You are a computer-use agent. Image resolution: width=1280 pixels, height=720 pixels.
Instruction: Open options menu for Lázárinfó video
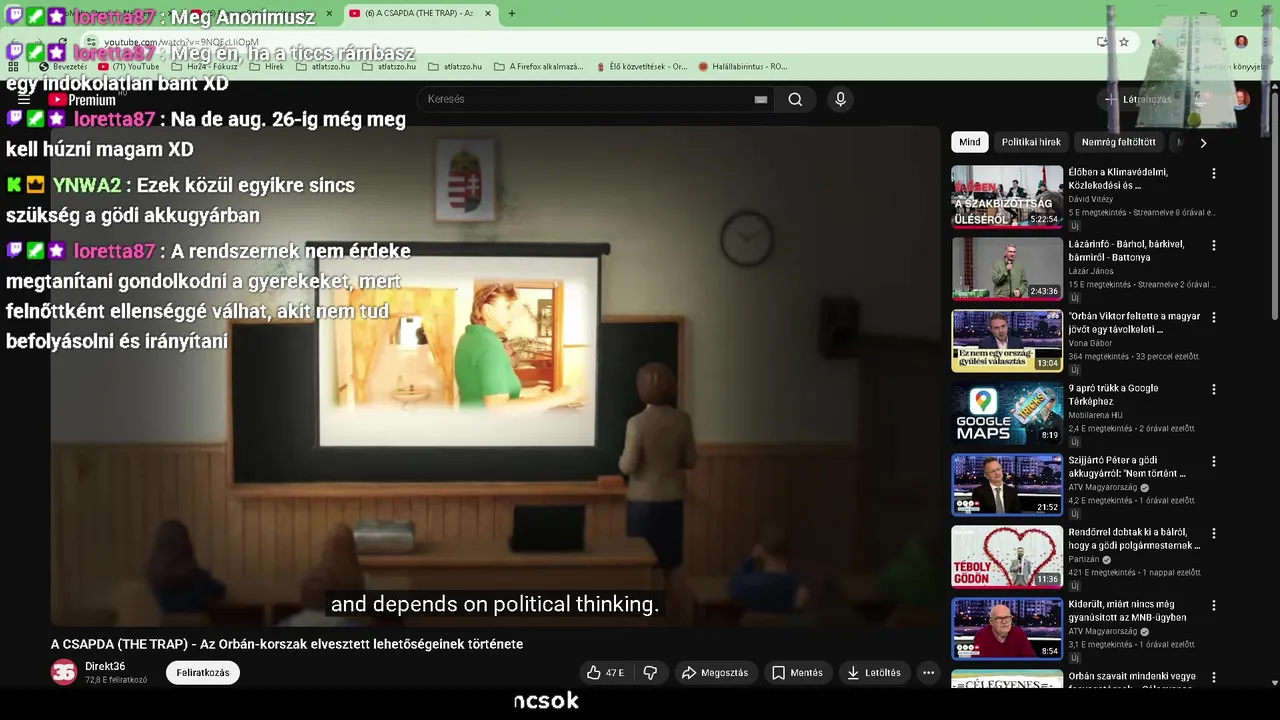coord(1214,245)
